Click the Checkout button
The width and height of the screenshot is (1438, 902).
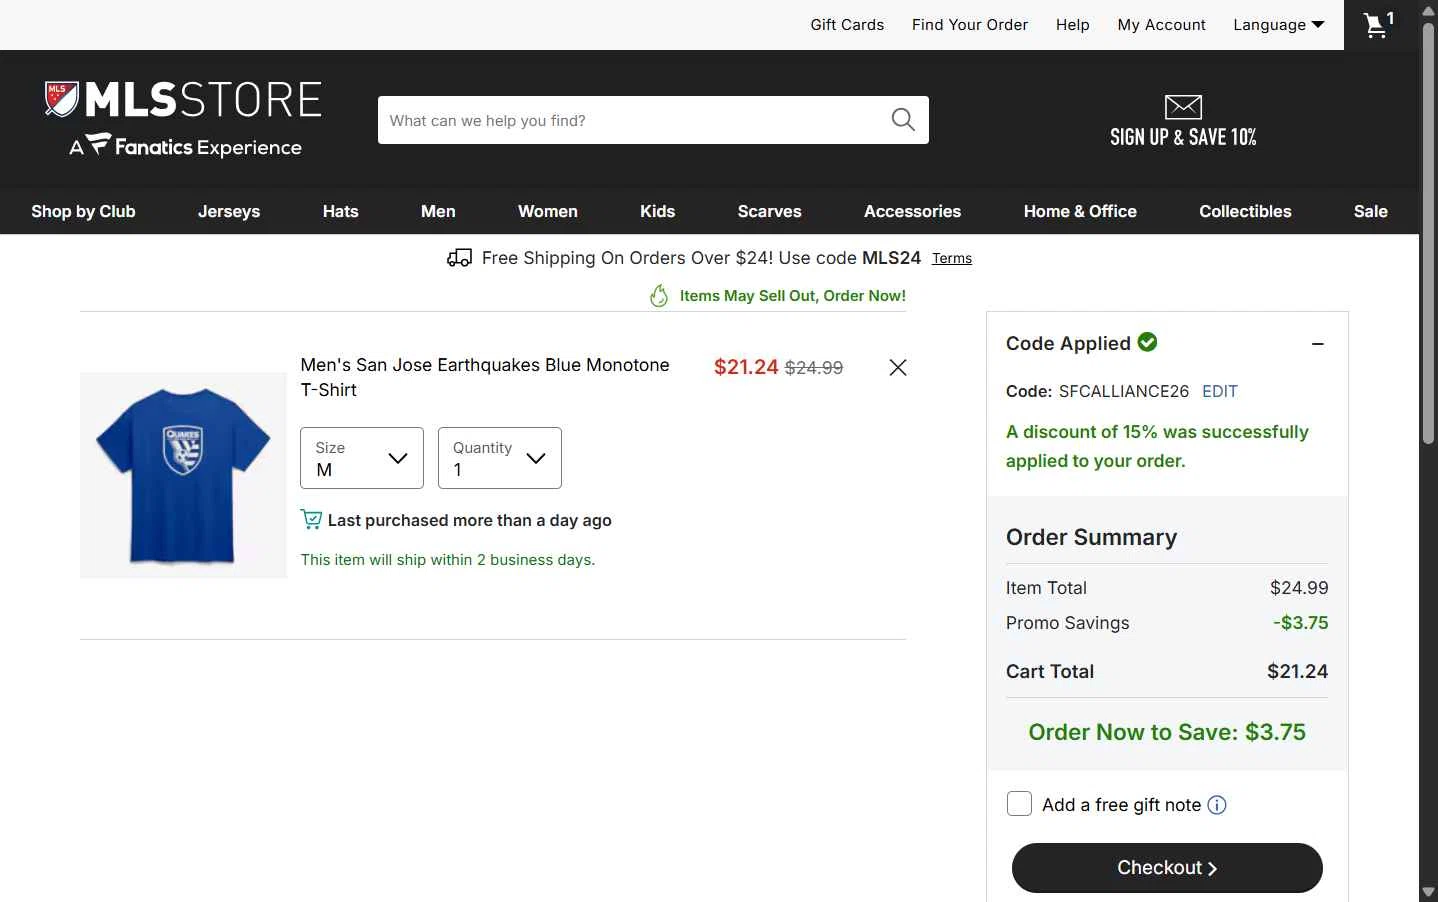click(x=1167, y=868)
